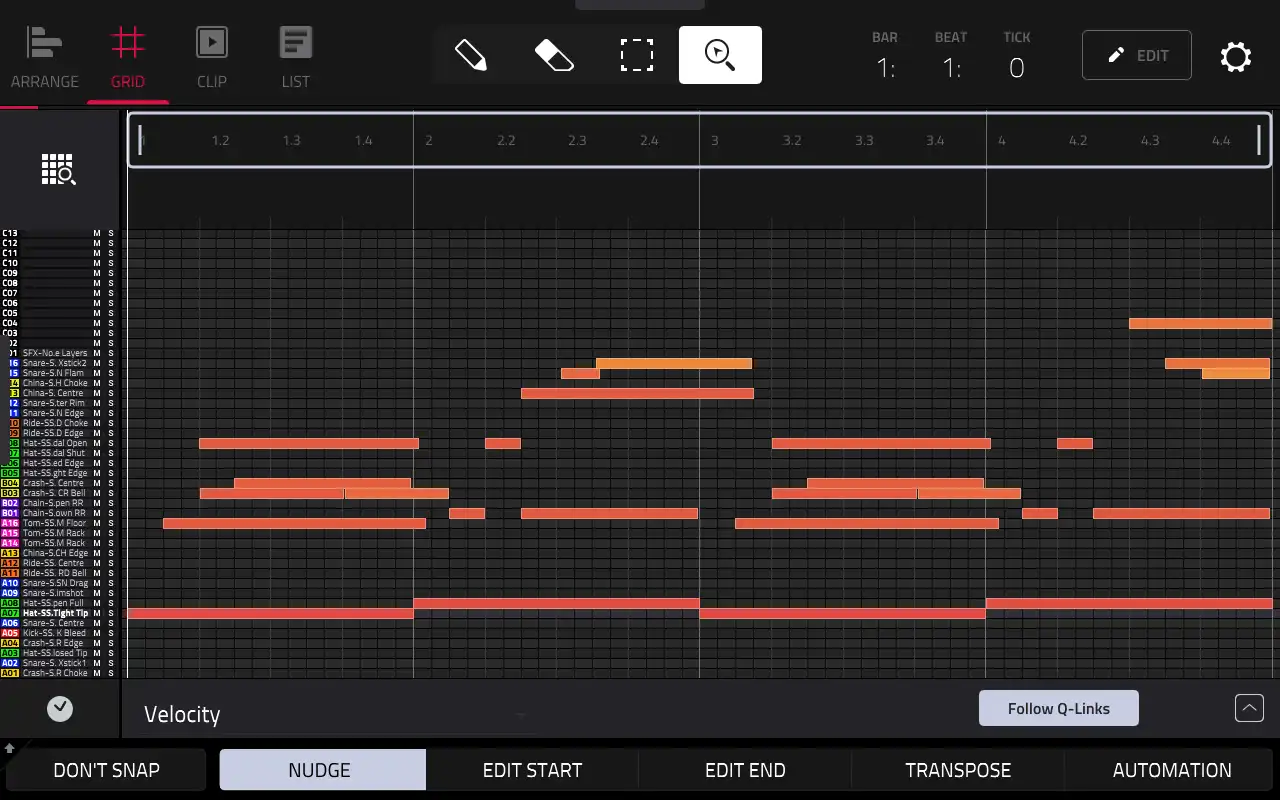The width and height of the screenshot is (1280, 800).
Task: Click Follow Q-Links button
Action: click(1059, 708)
